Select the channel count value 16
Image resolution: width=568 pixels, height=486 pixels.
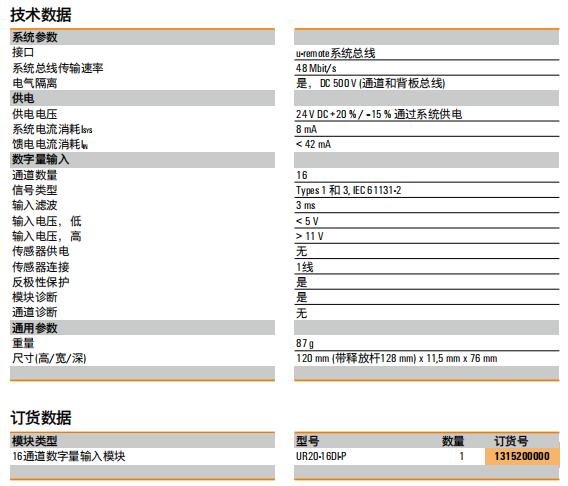(x=302, y=175)
